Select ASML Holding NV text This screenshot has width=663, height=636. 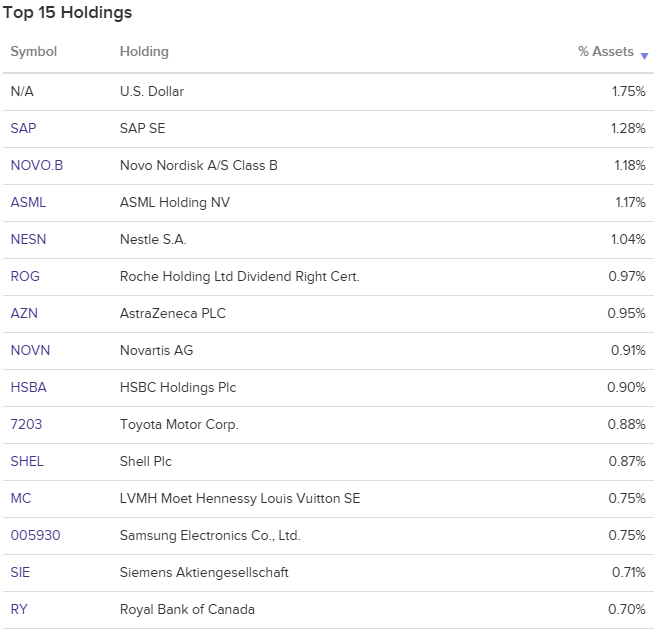pyautogui.click(x=175, y=203)
